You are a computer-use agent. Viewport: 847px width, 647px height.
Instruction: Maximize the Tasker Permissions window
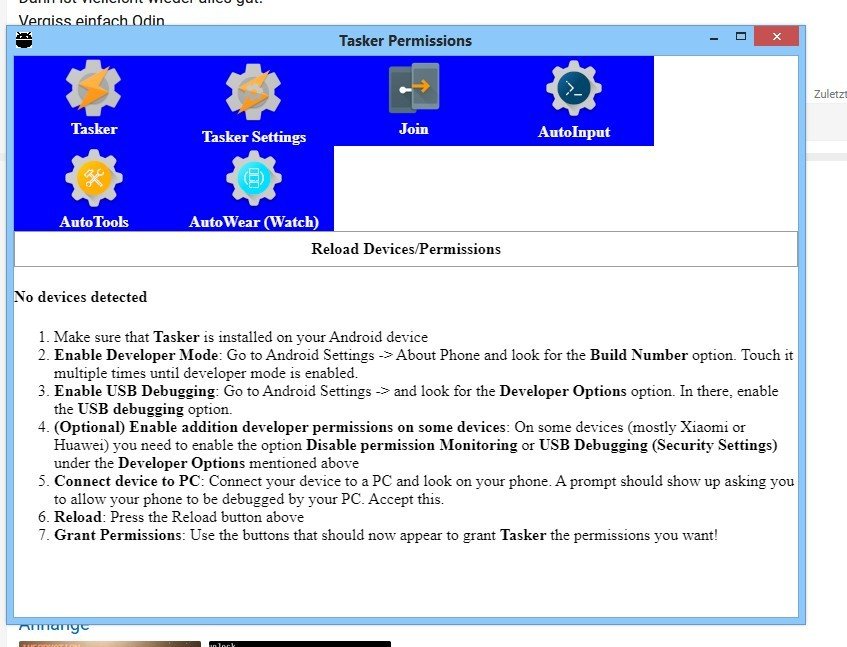[x=742, y=38]
